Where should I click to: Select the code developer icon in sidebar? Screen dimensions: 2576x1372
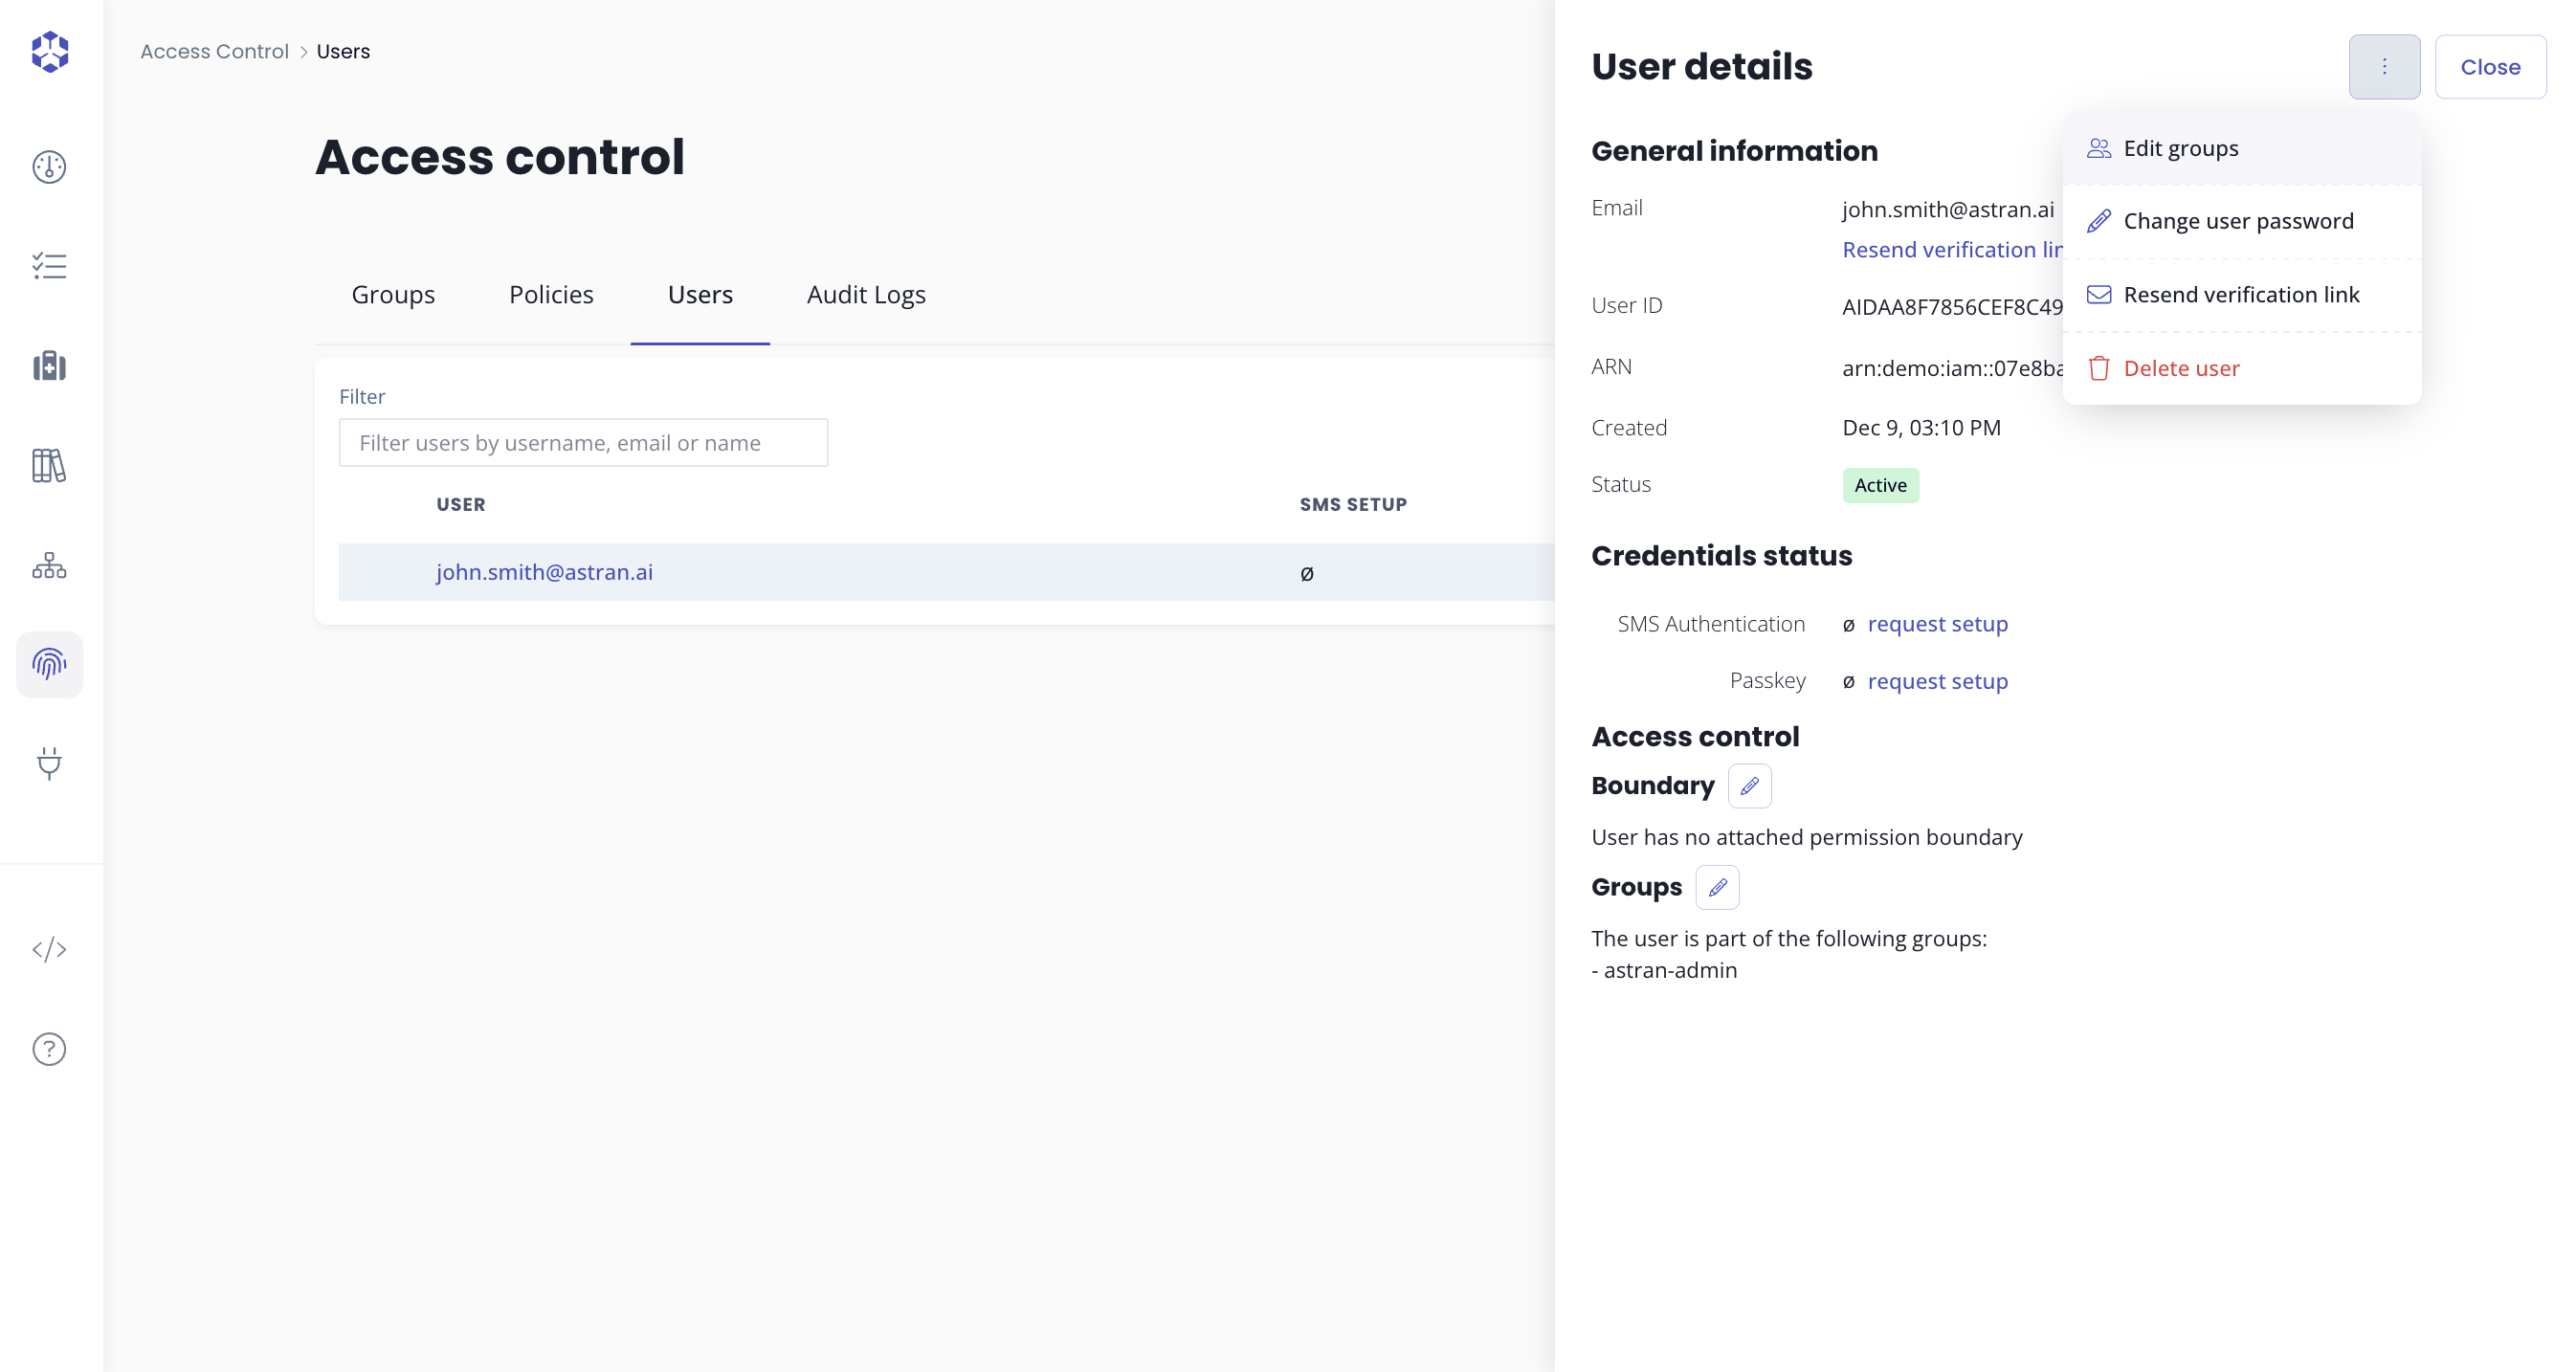[49, 949]
